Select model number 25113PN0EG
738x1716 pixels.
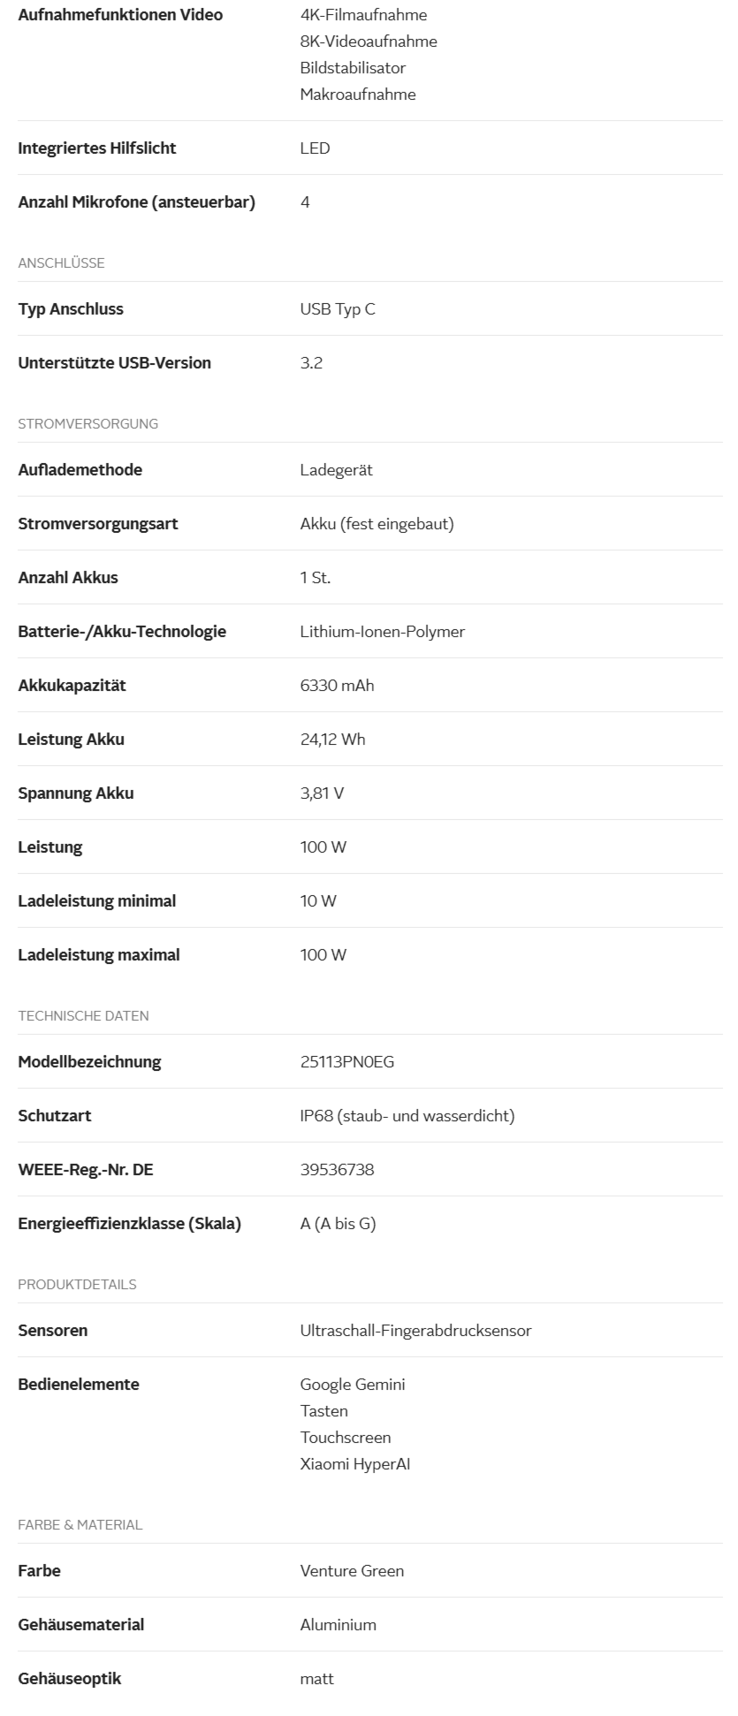(x=347, y=1062)
